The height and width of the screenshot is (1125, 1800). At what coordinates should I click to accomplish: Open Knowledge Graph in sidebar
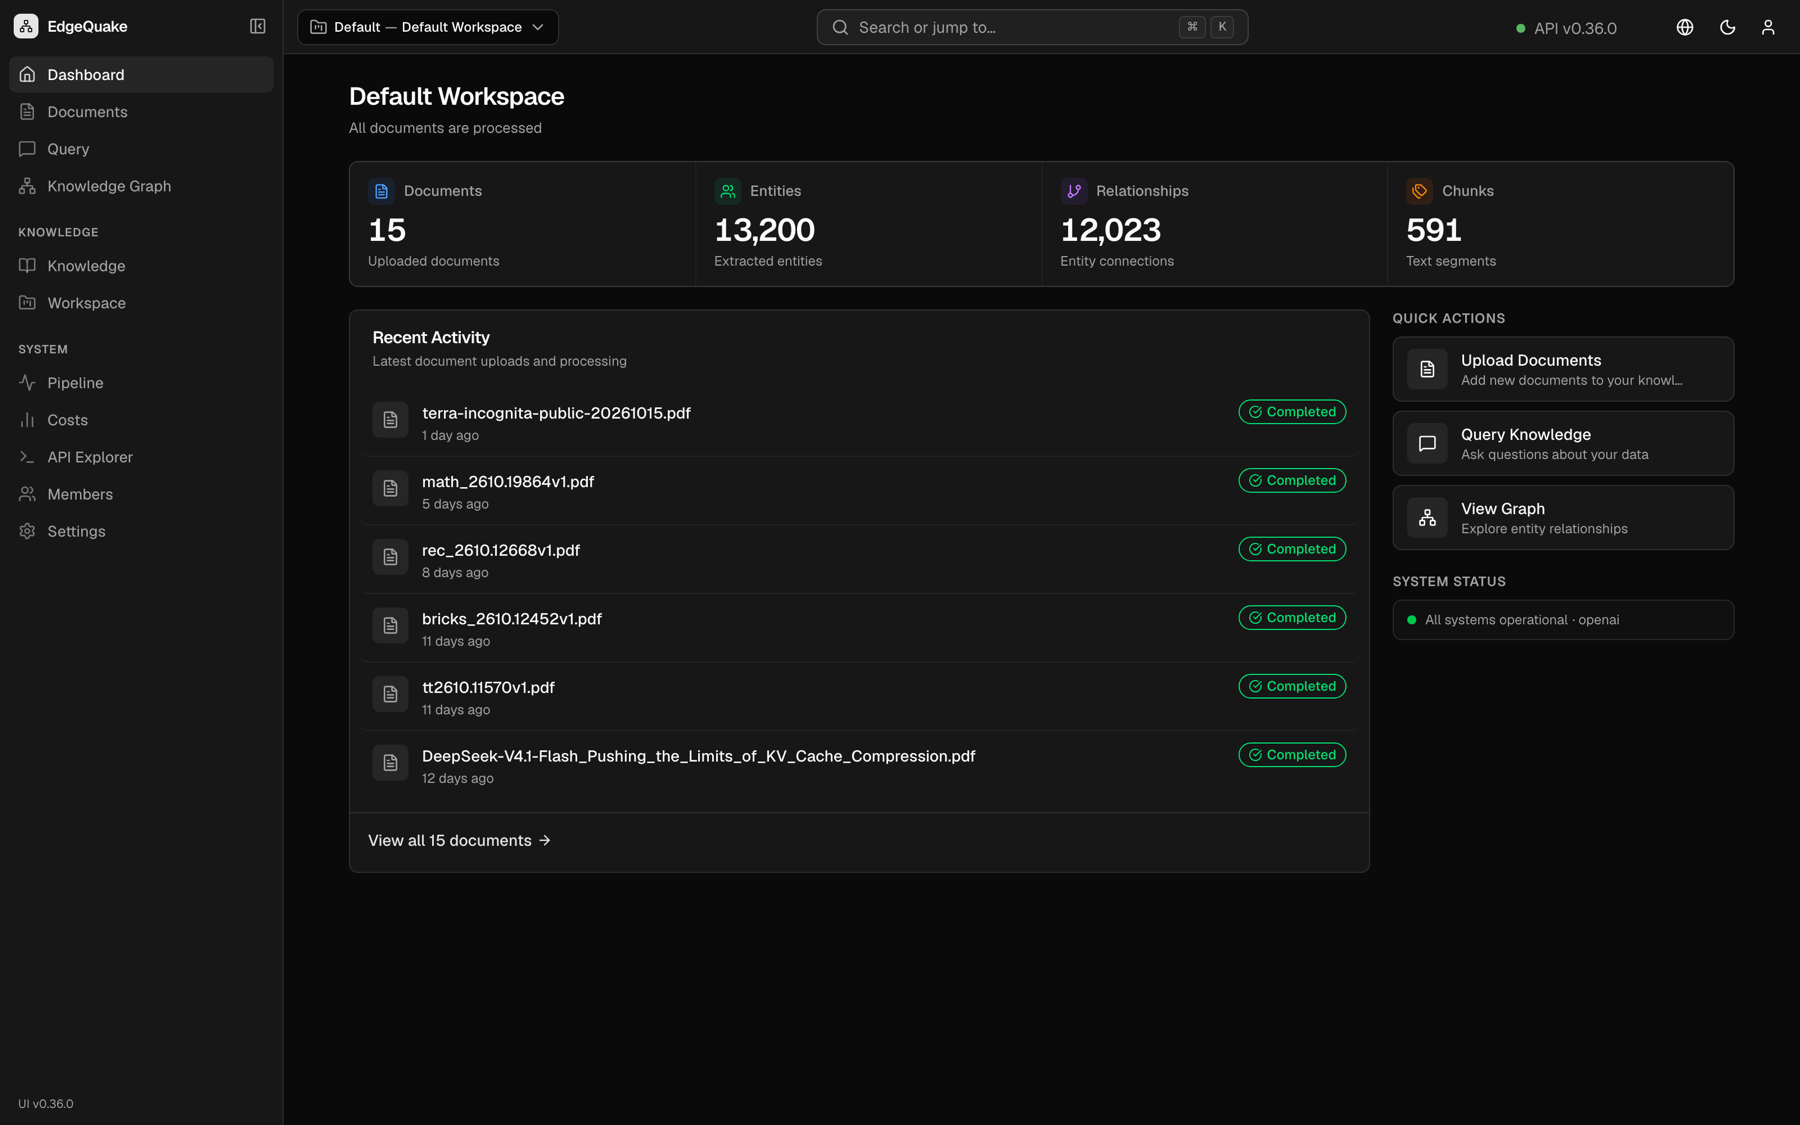(x=141, y=186)
